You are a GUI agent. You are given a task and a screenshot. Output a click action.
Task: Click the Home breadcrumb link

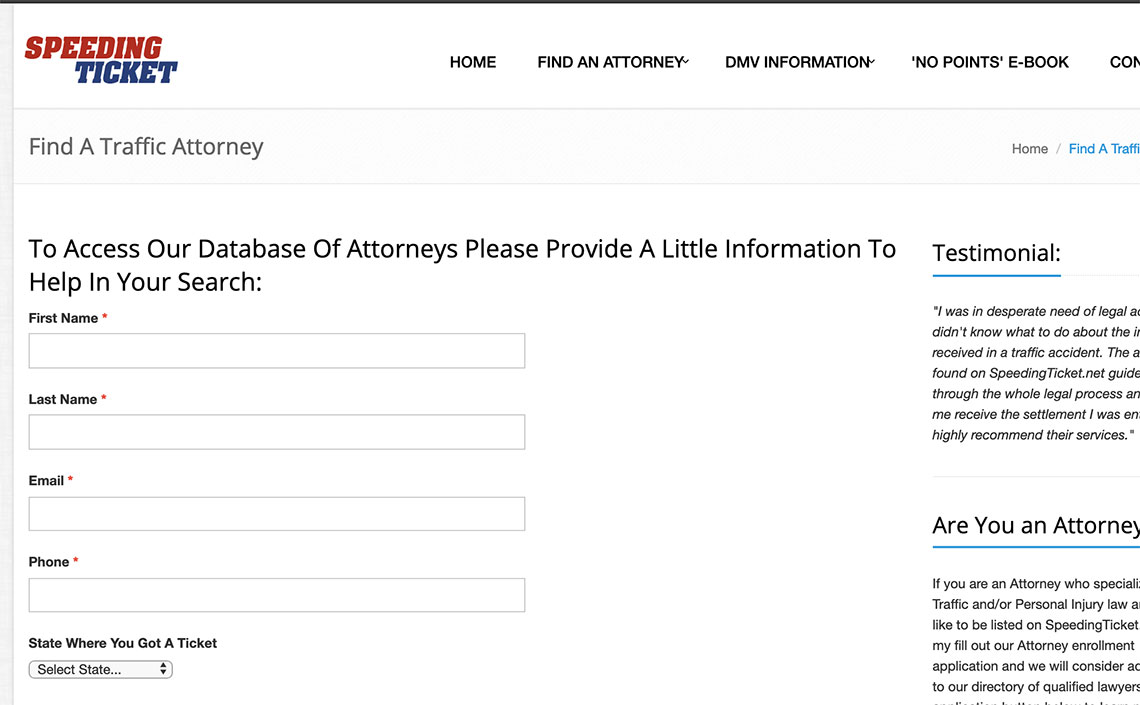(x=1029, y=149)
